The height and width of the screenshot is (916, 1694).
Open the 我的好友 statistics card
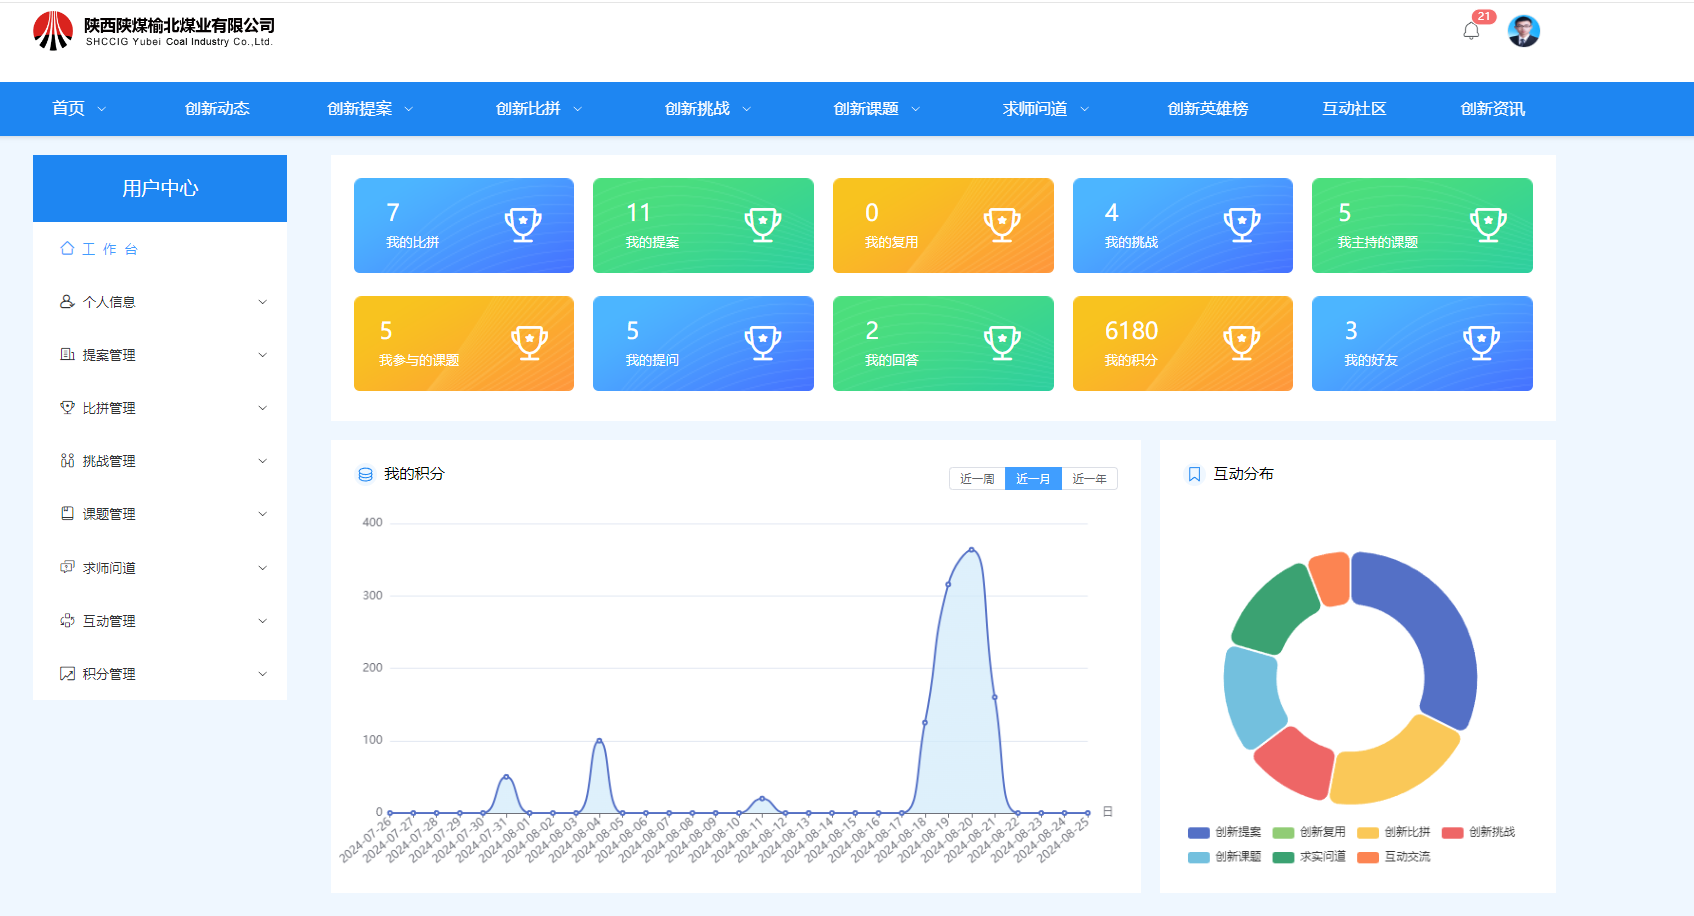tap(1421, 343)
